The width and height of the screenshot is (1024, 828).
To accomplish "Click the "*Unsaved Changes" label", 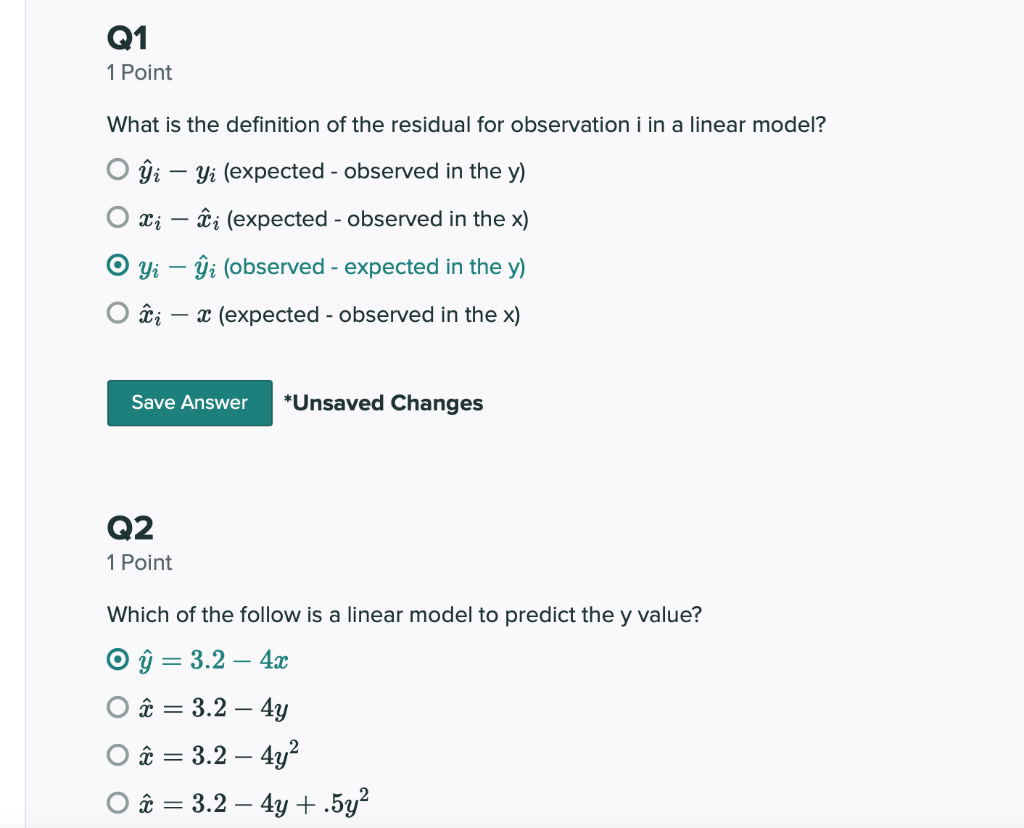I will point(382,403).
